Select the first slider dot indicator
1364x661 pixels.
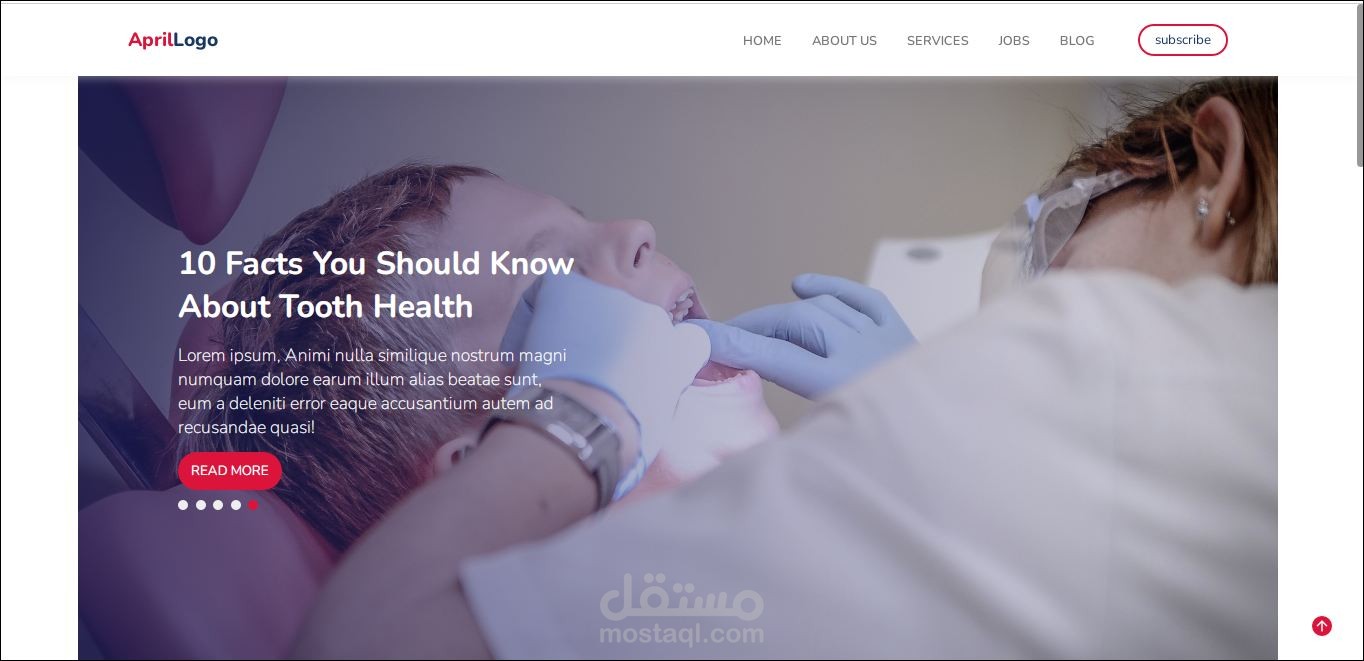183,505
